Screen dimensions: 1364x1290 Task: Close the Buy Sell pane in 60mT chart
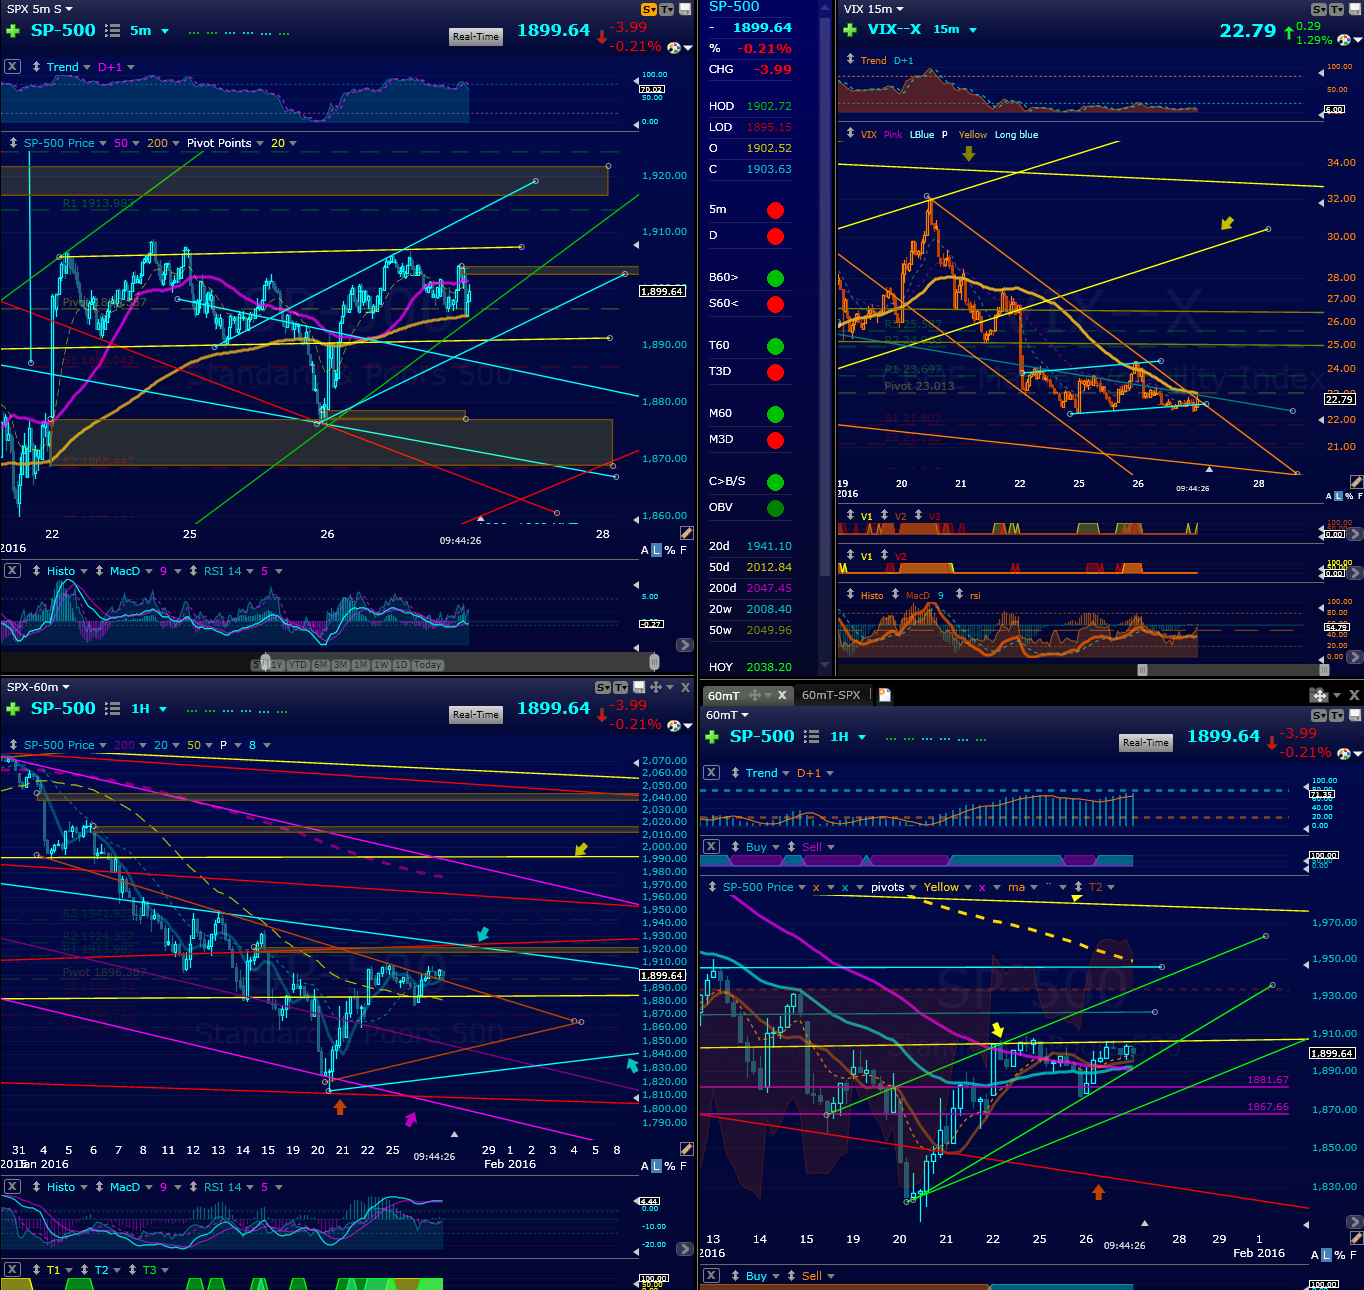click(x=711, y=847)
